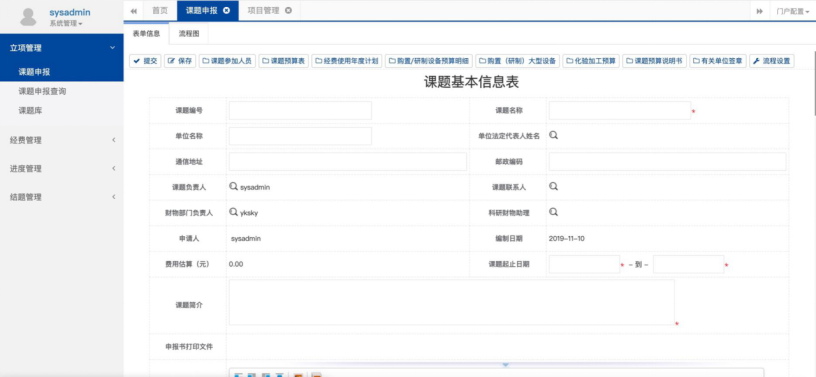The width and height of the screenshot is (816, 377).
Task: Click the 课题名称 input field
Action: coord(620,110)
